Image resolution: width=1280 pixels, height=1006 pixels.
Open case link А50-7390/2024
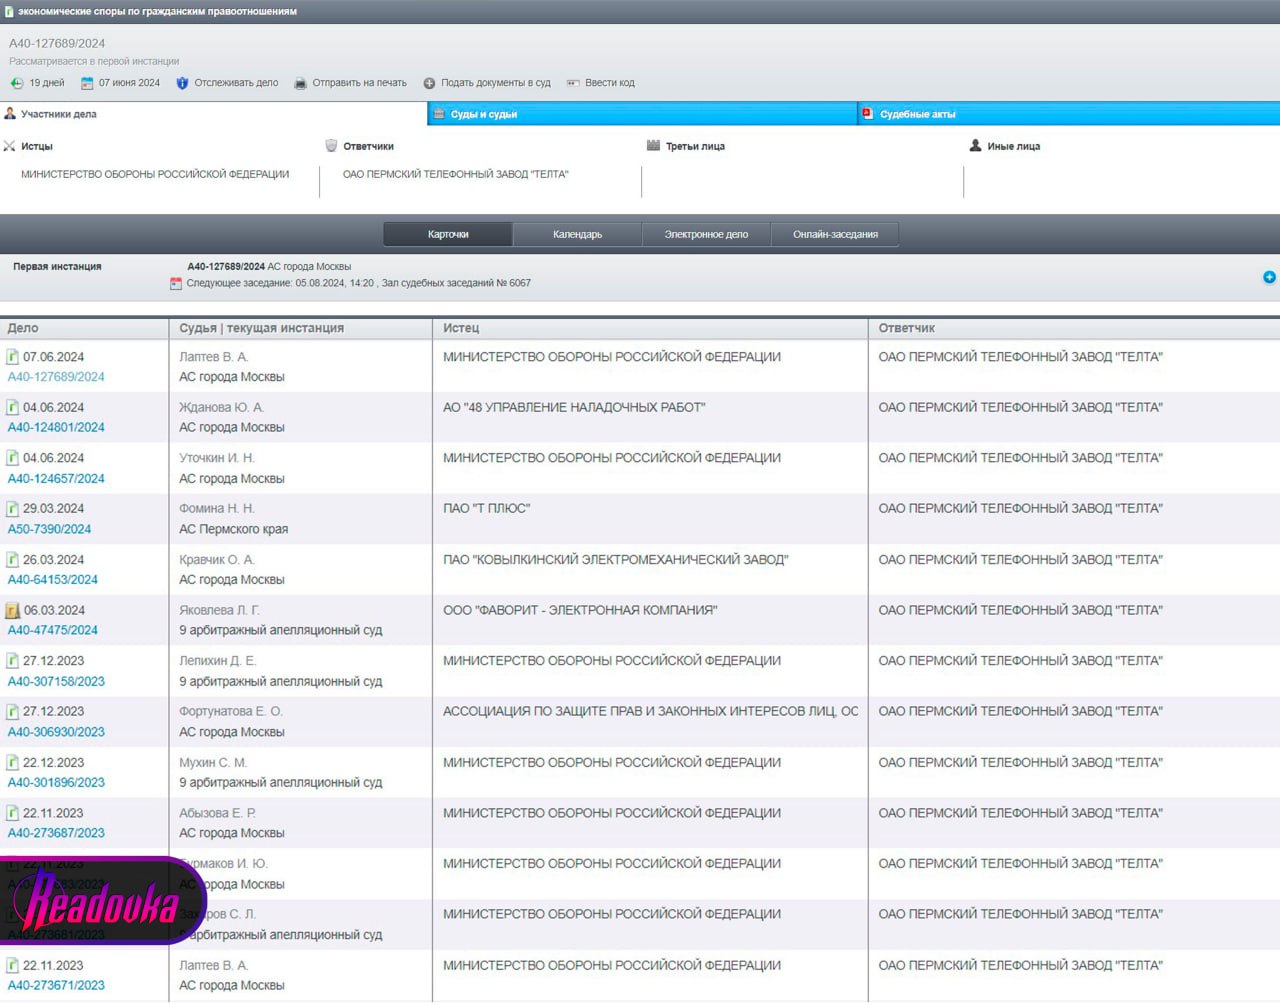[x=49, y=529]
